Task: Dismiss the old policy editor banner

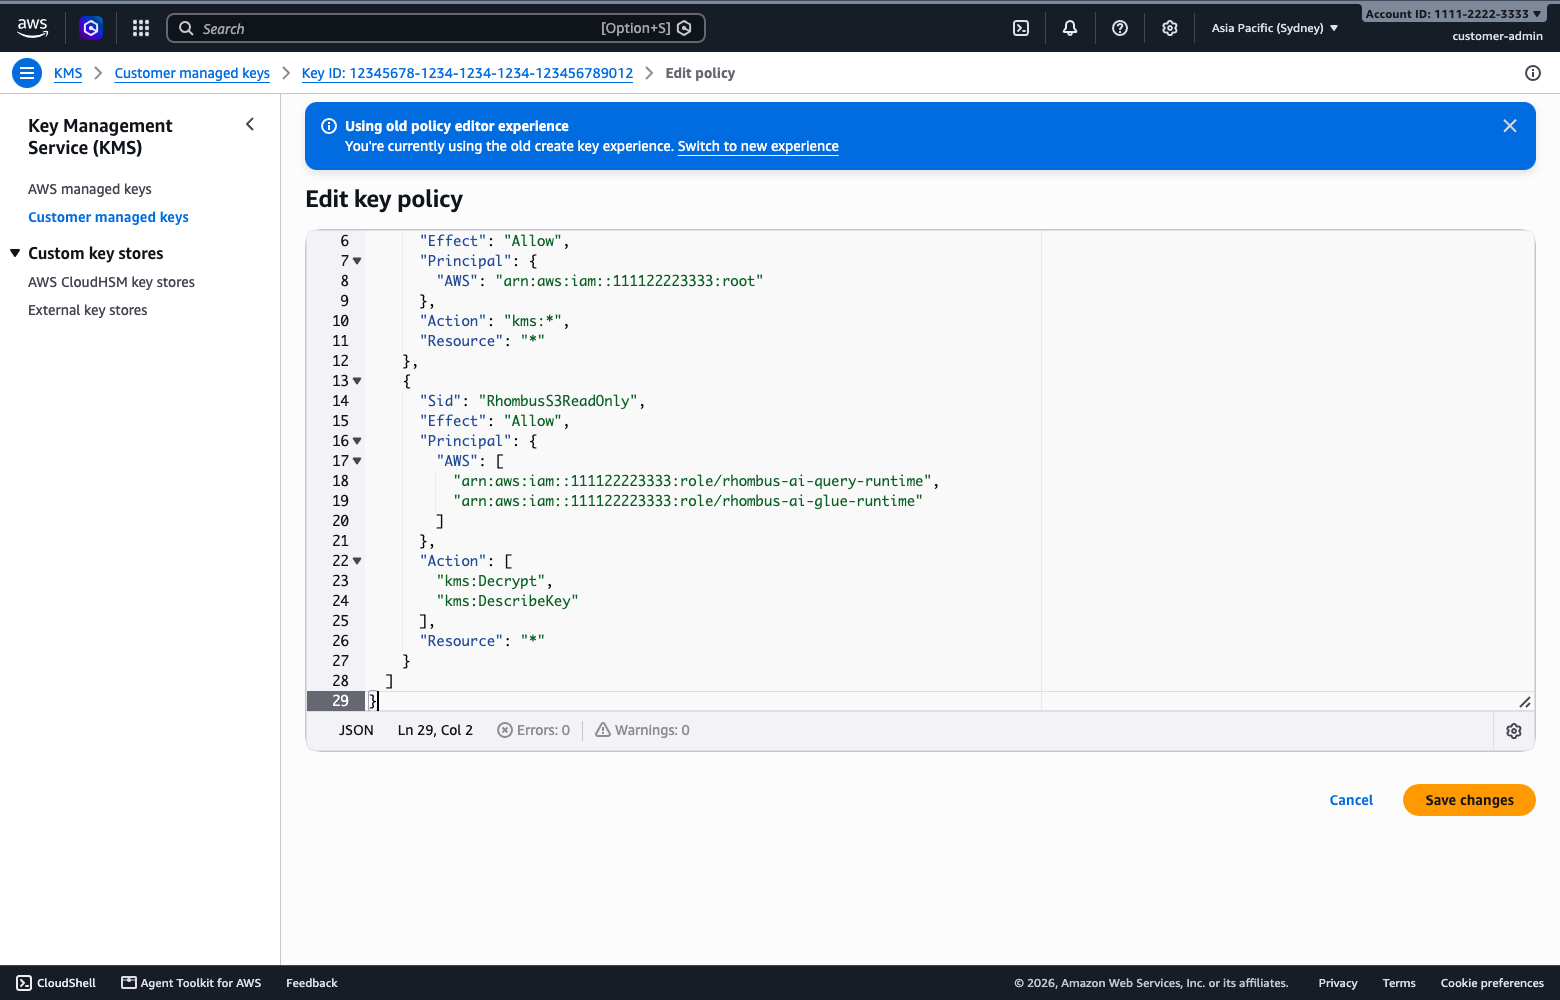Action: point(1510,126)
